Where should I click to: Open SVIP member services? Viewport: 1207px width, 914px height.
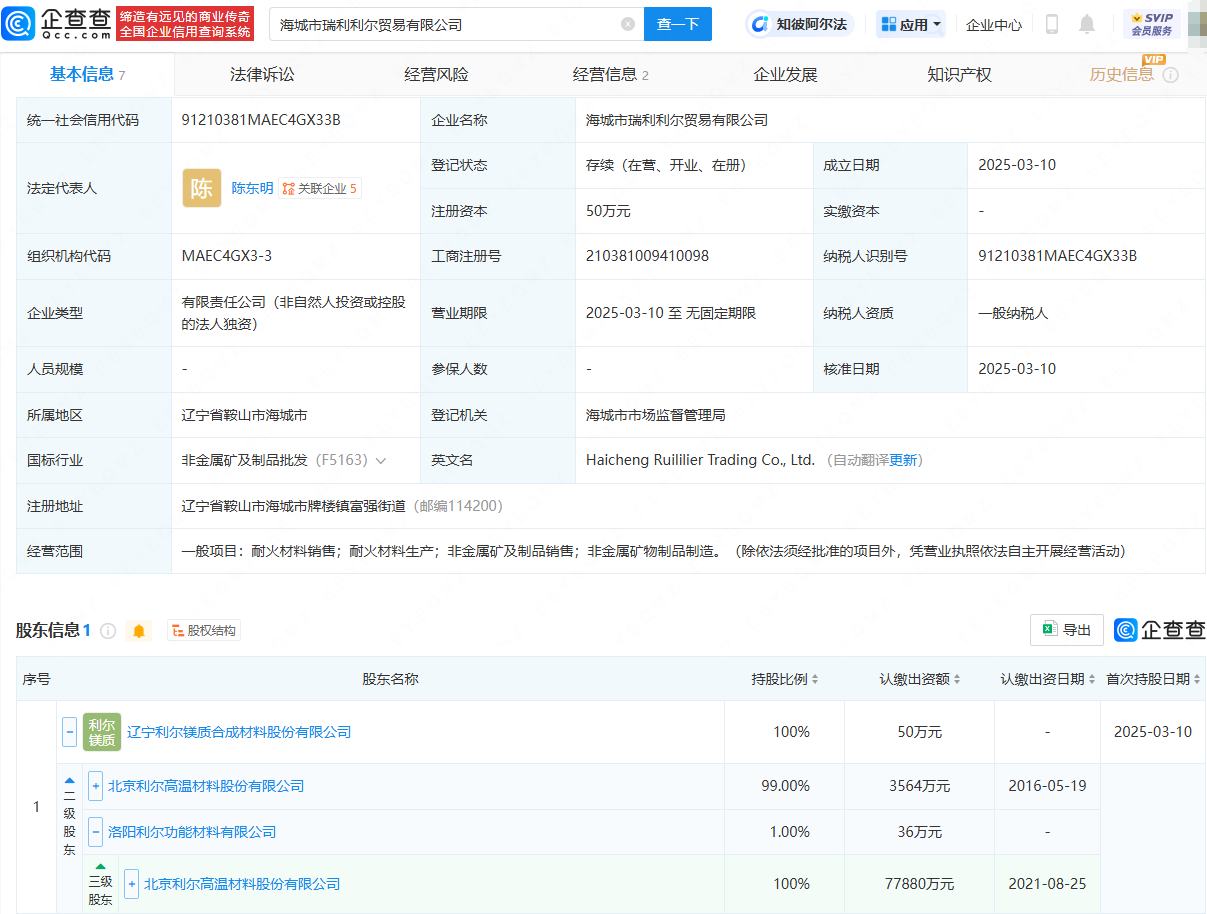[x=1151, y=24]
